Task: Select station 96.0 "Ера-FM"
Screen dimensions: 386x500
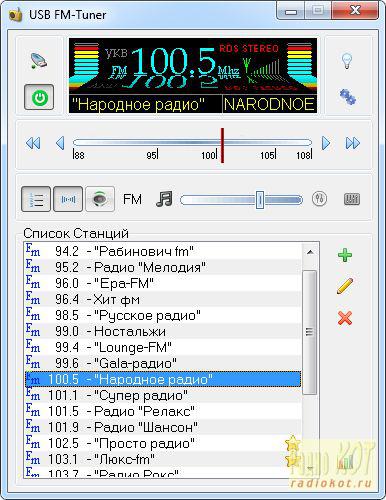Action: coord(163,283)
